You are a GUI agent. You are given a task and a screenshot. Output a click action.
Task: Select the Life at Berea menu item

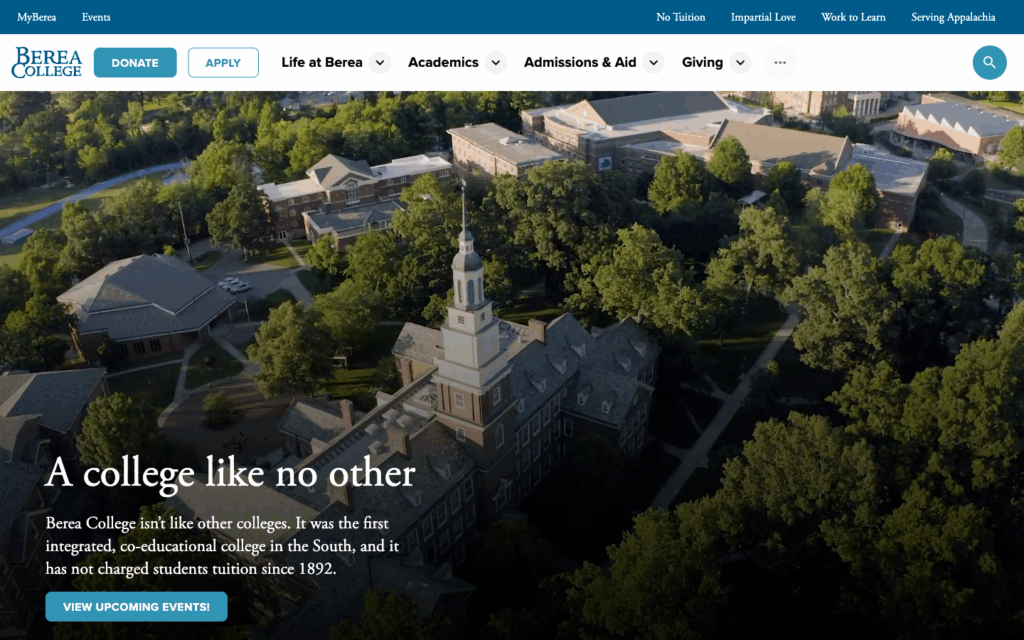click(322, 63)
